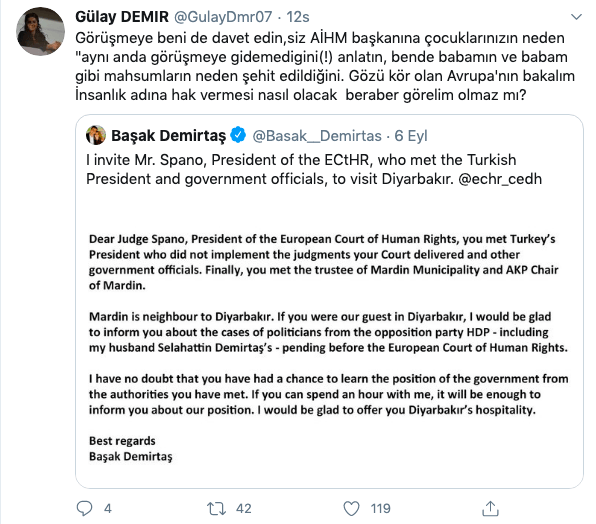This screenshot has width=596, height=524.
Task: Open the share tweet upload icon
Action: pyautogui.click(x=490, y=508)
